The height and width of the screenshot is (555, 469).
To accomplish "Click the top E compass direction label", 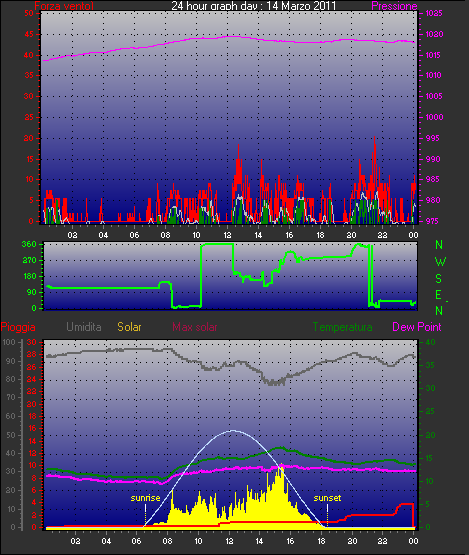I will pos(439,295).
